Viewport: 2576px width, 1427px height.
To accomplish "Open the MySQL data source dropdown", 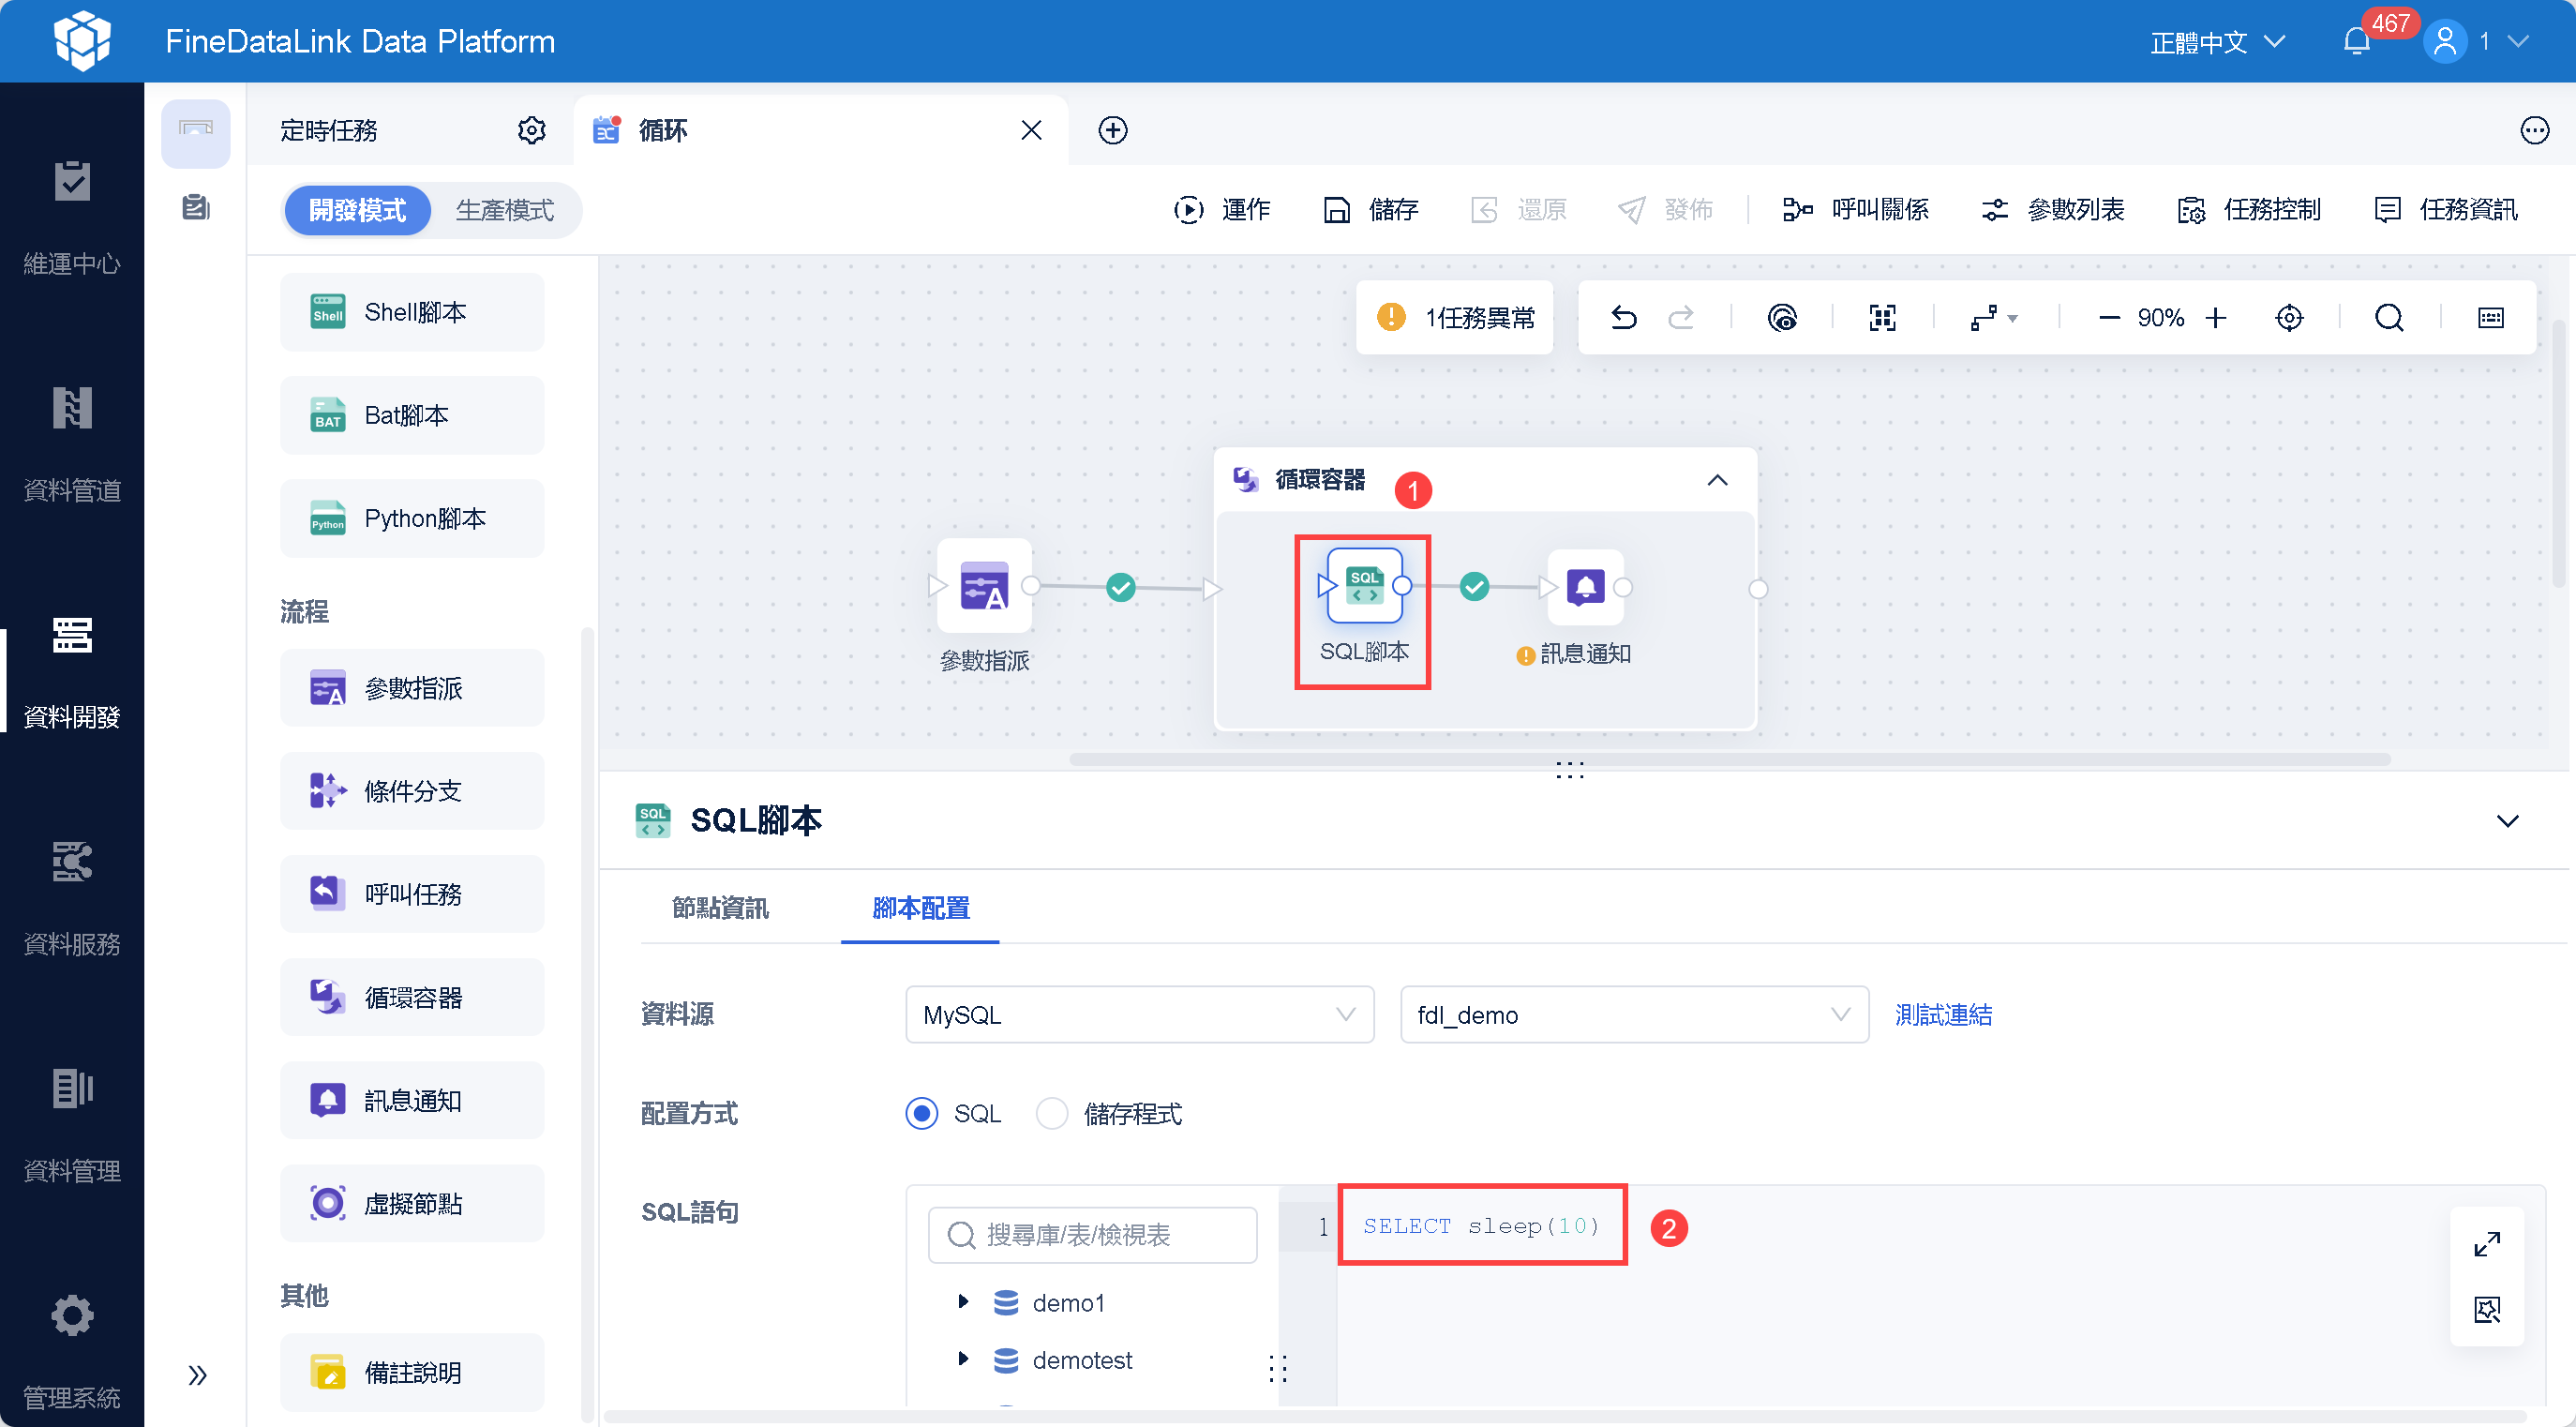I will (x=1138, y=1015).
